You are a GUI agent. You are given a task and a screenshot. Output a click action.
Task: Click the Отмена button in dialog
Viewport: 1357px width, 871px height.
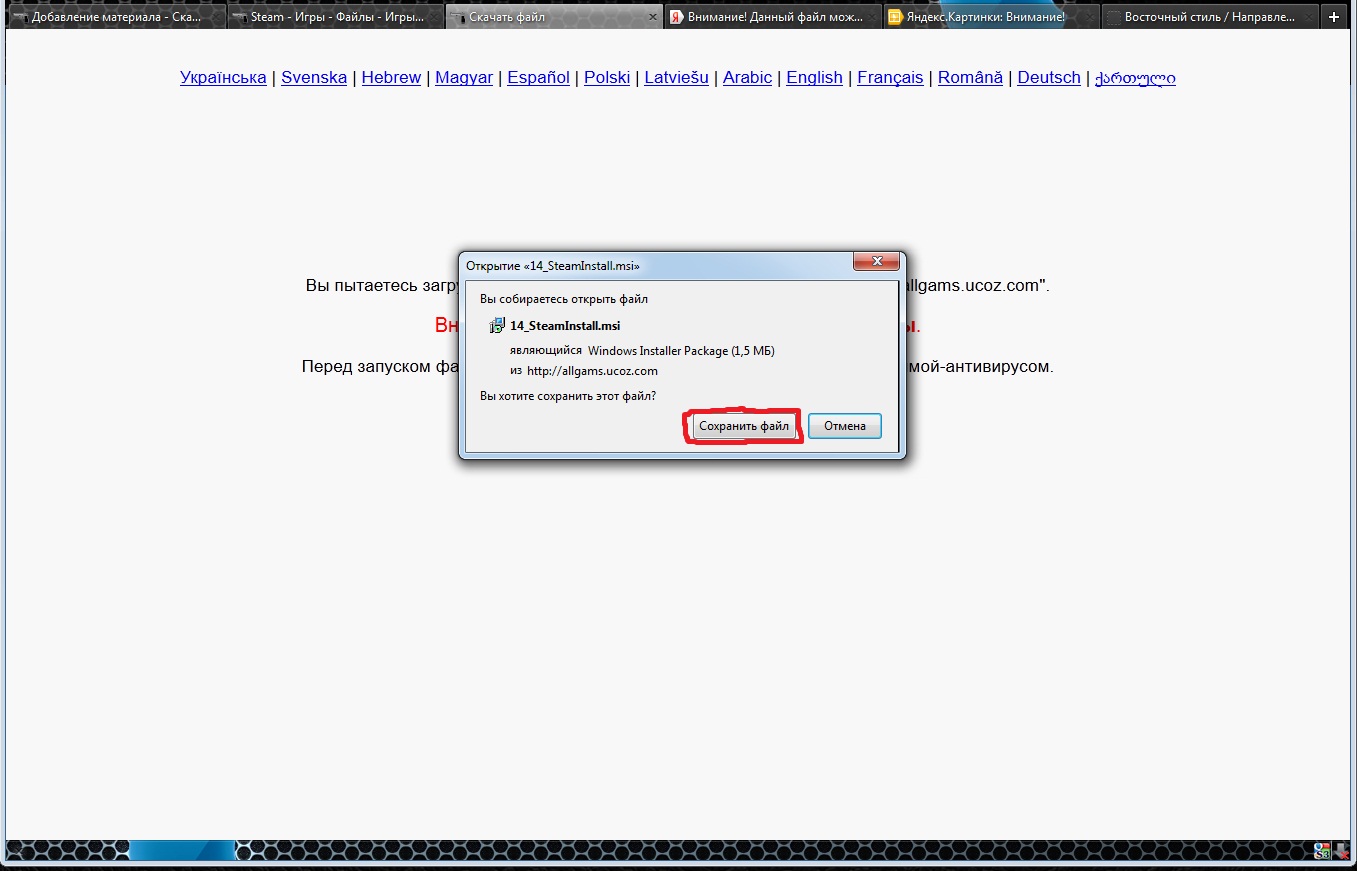tap(845, 426)
